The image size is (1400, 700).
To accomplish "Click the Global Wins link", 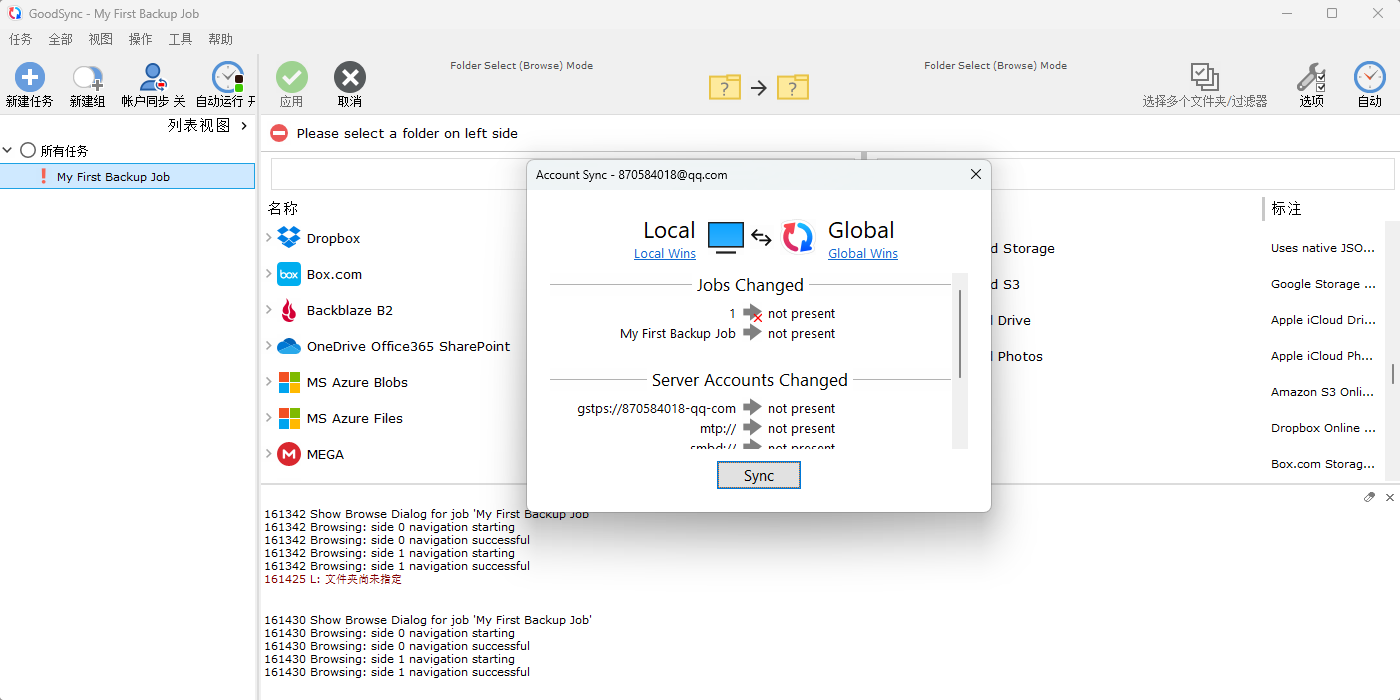I will (x=862, y=254).
